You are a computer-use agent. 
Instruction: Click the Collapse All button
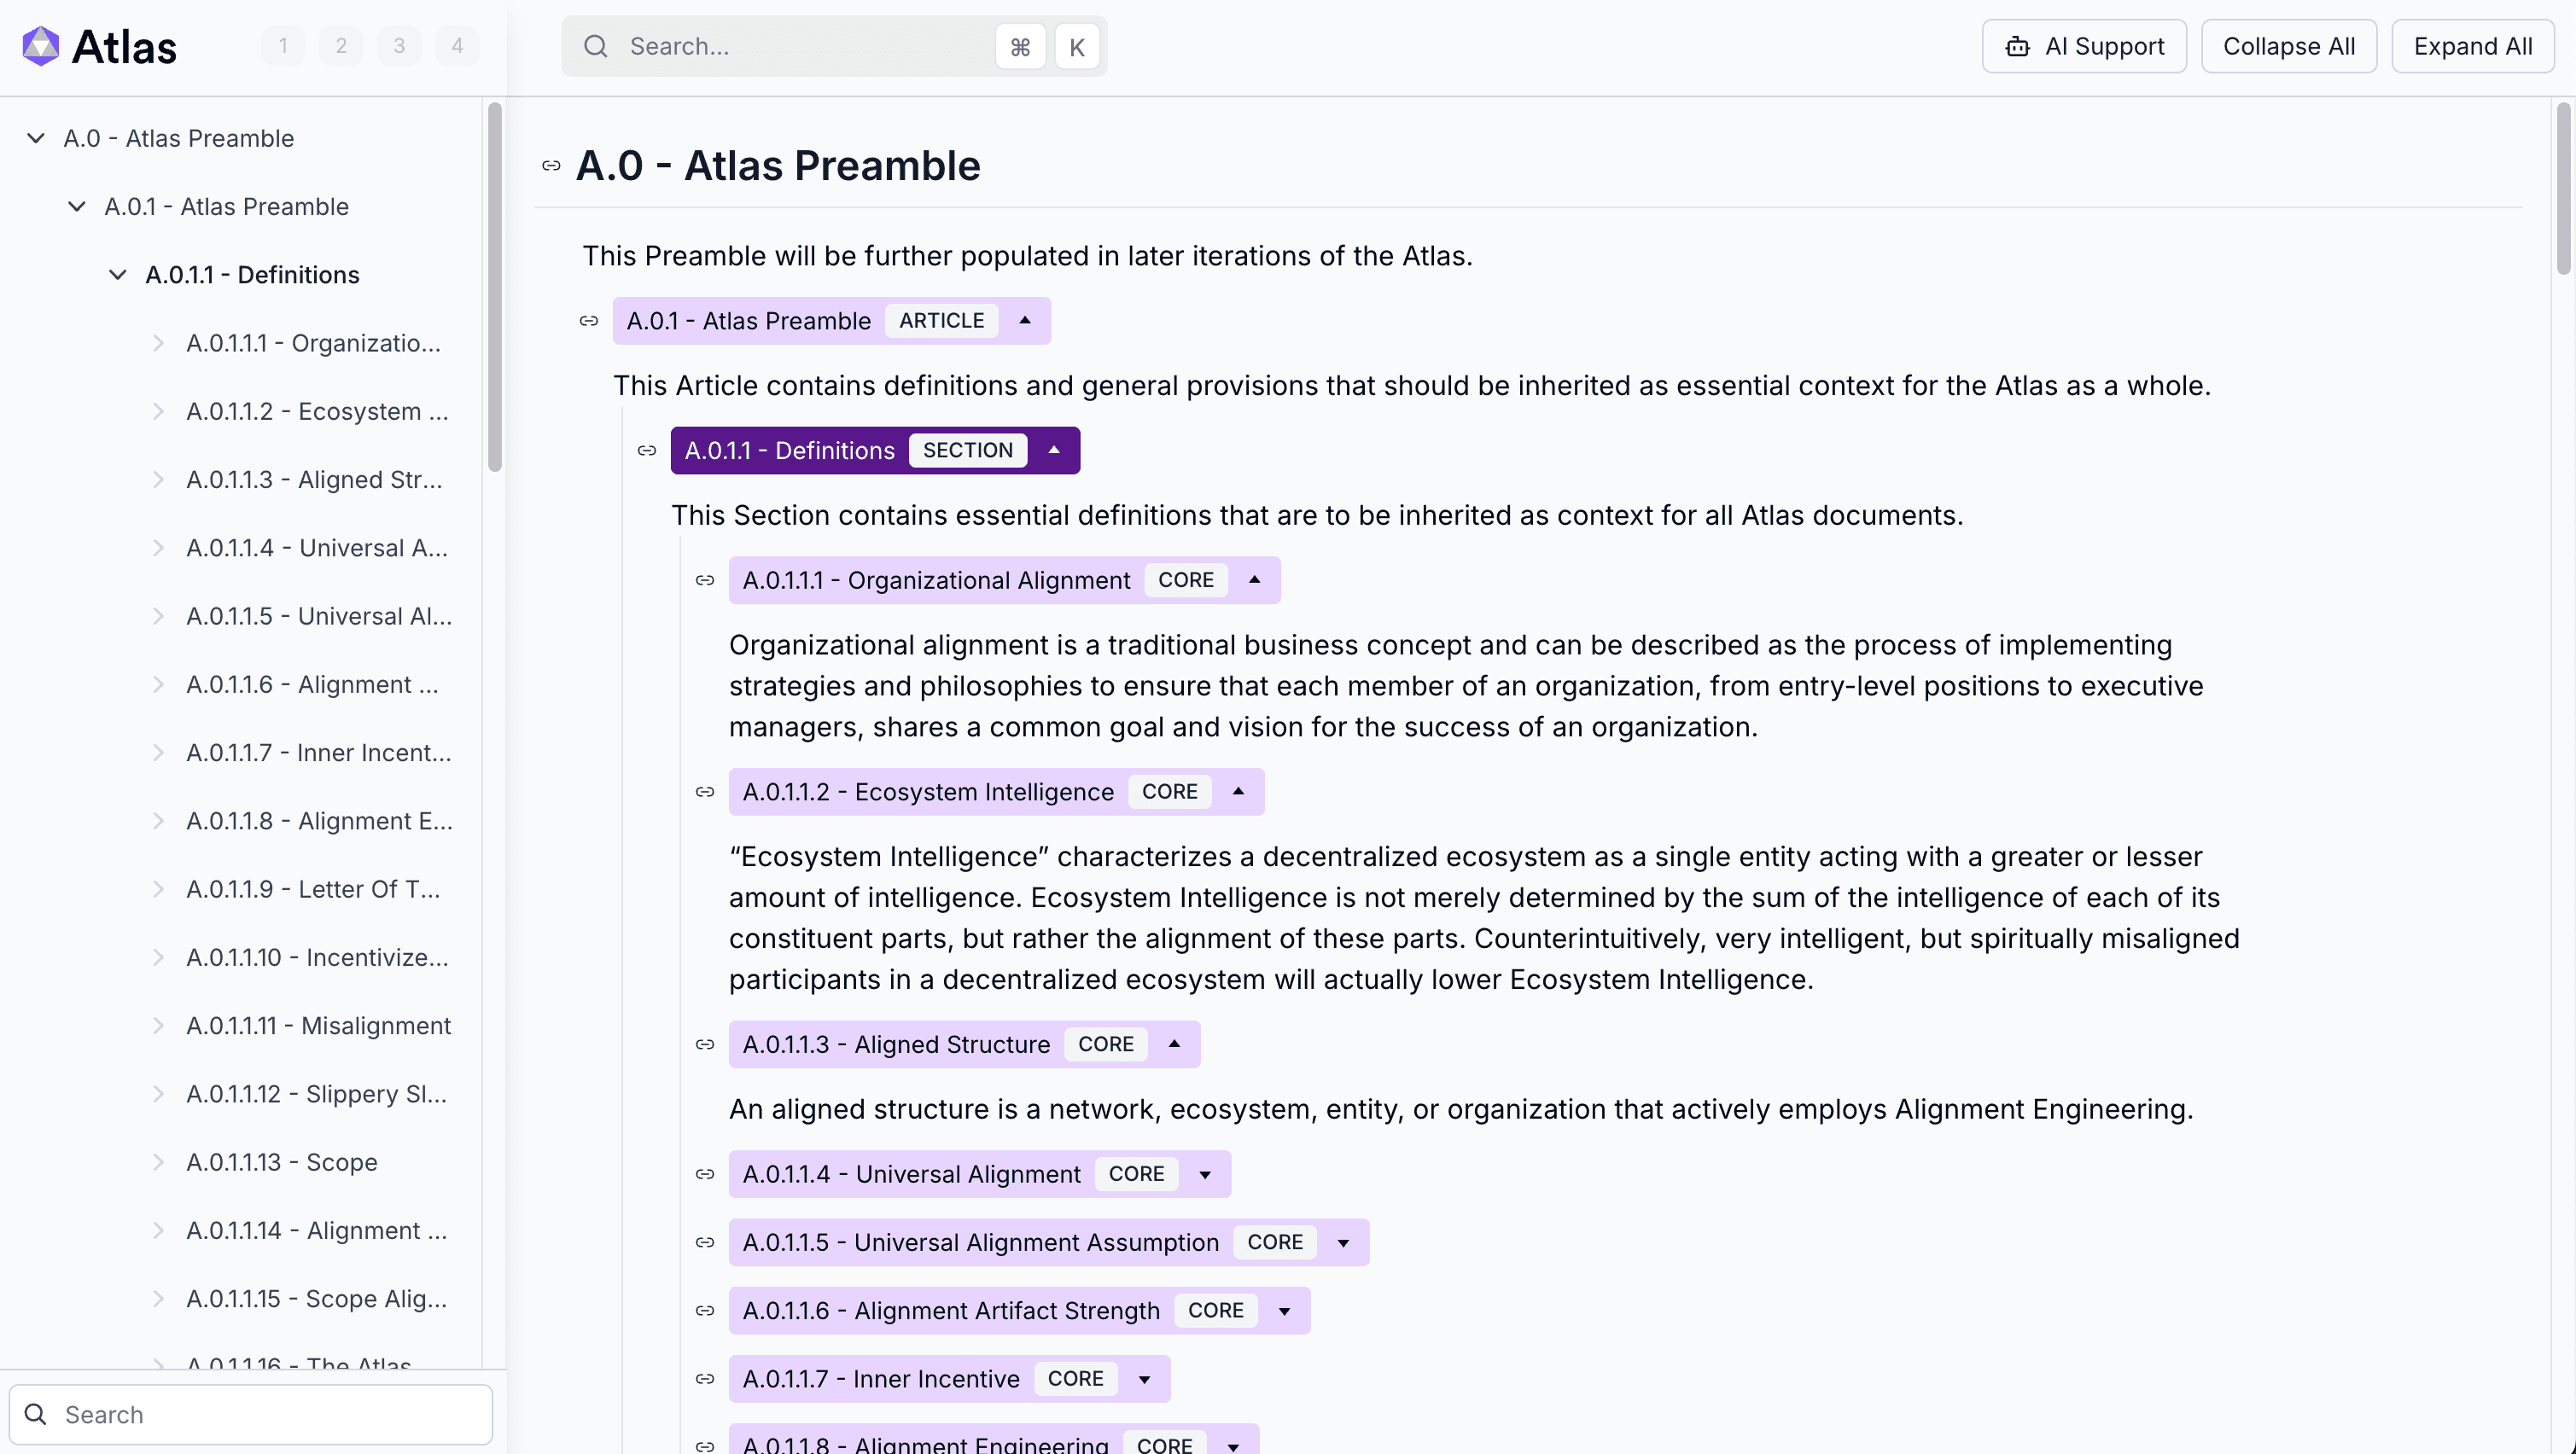pos(2289,46)
